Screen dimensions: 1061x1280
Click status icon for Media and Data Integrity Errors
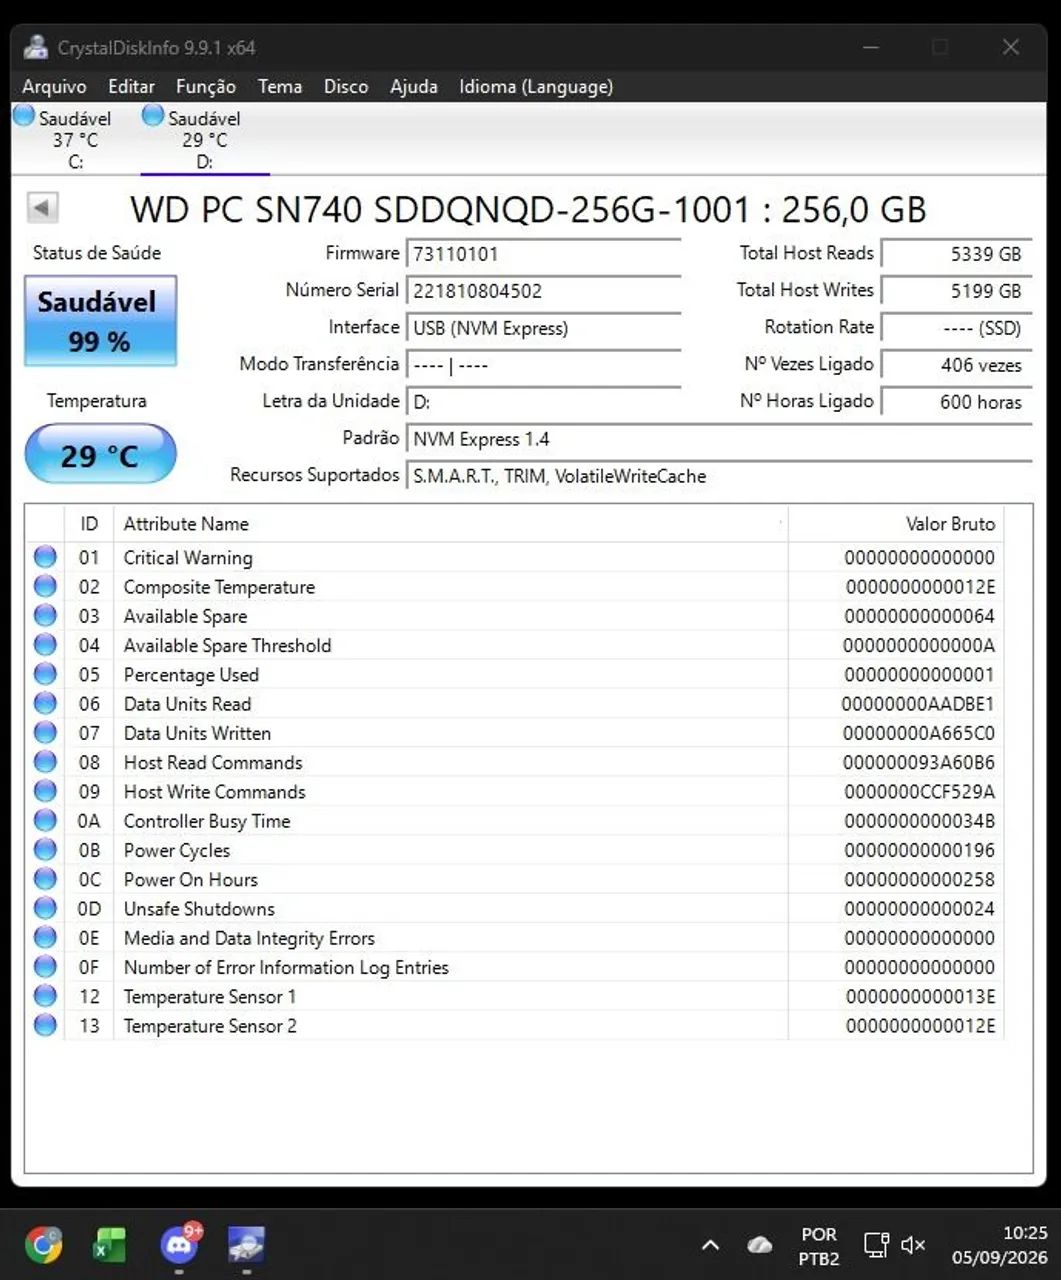45,937
